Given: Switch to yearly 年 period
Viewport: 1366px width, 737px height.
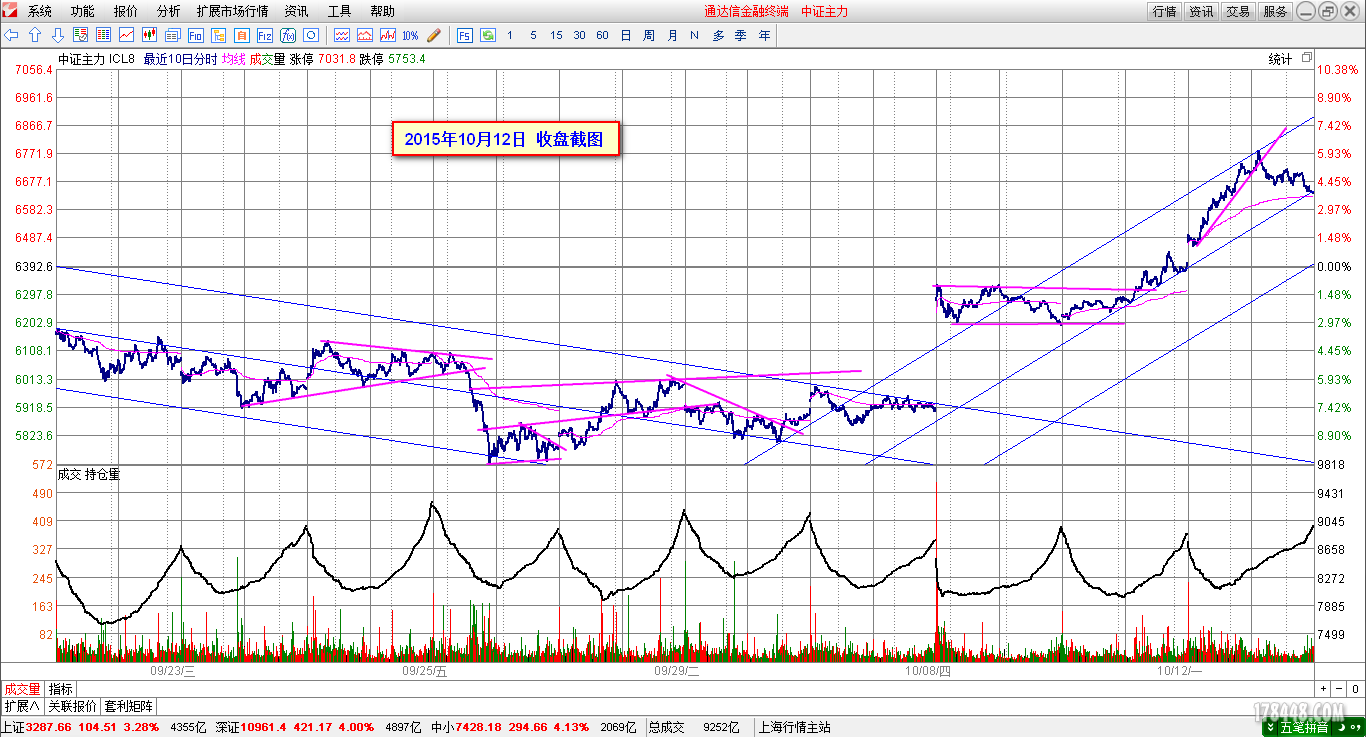Looking at the screenshot, I should click(x=764, y=35).
